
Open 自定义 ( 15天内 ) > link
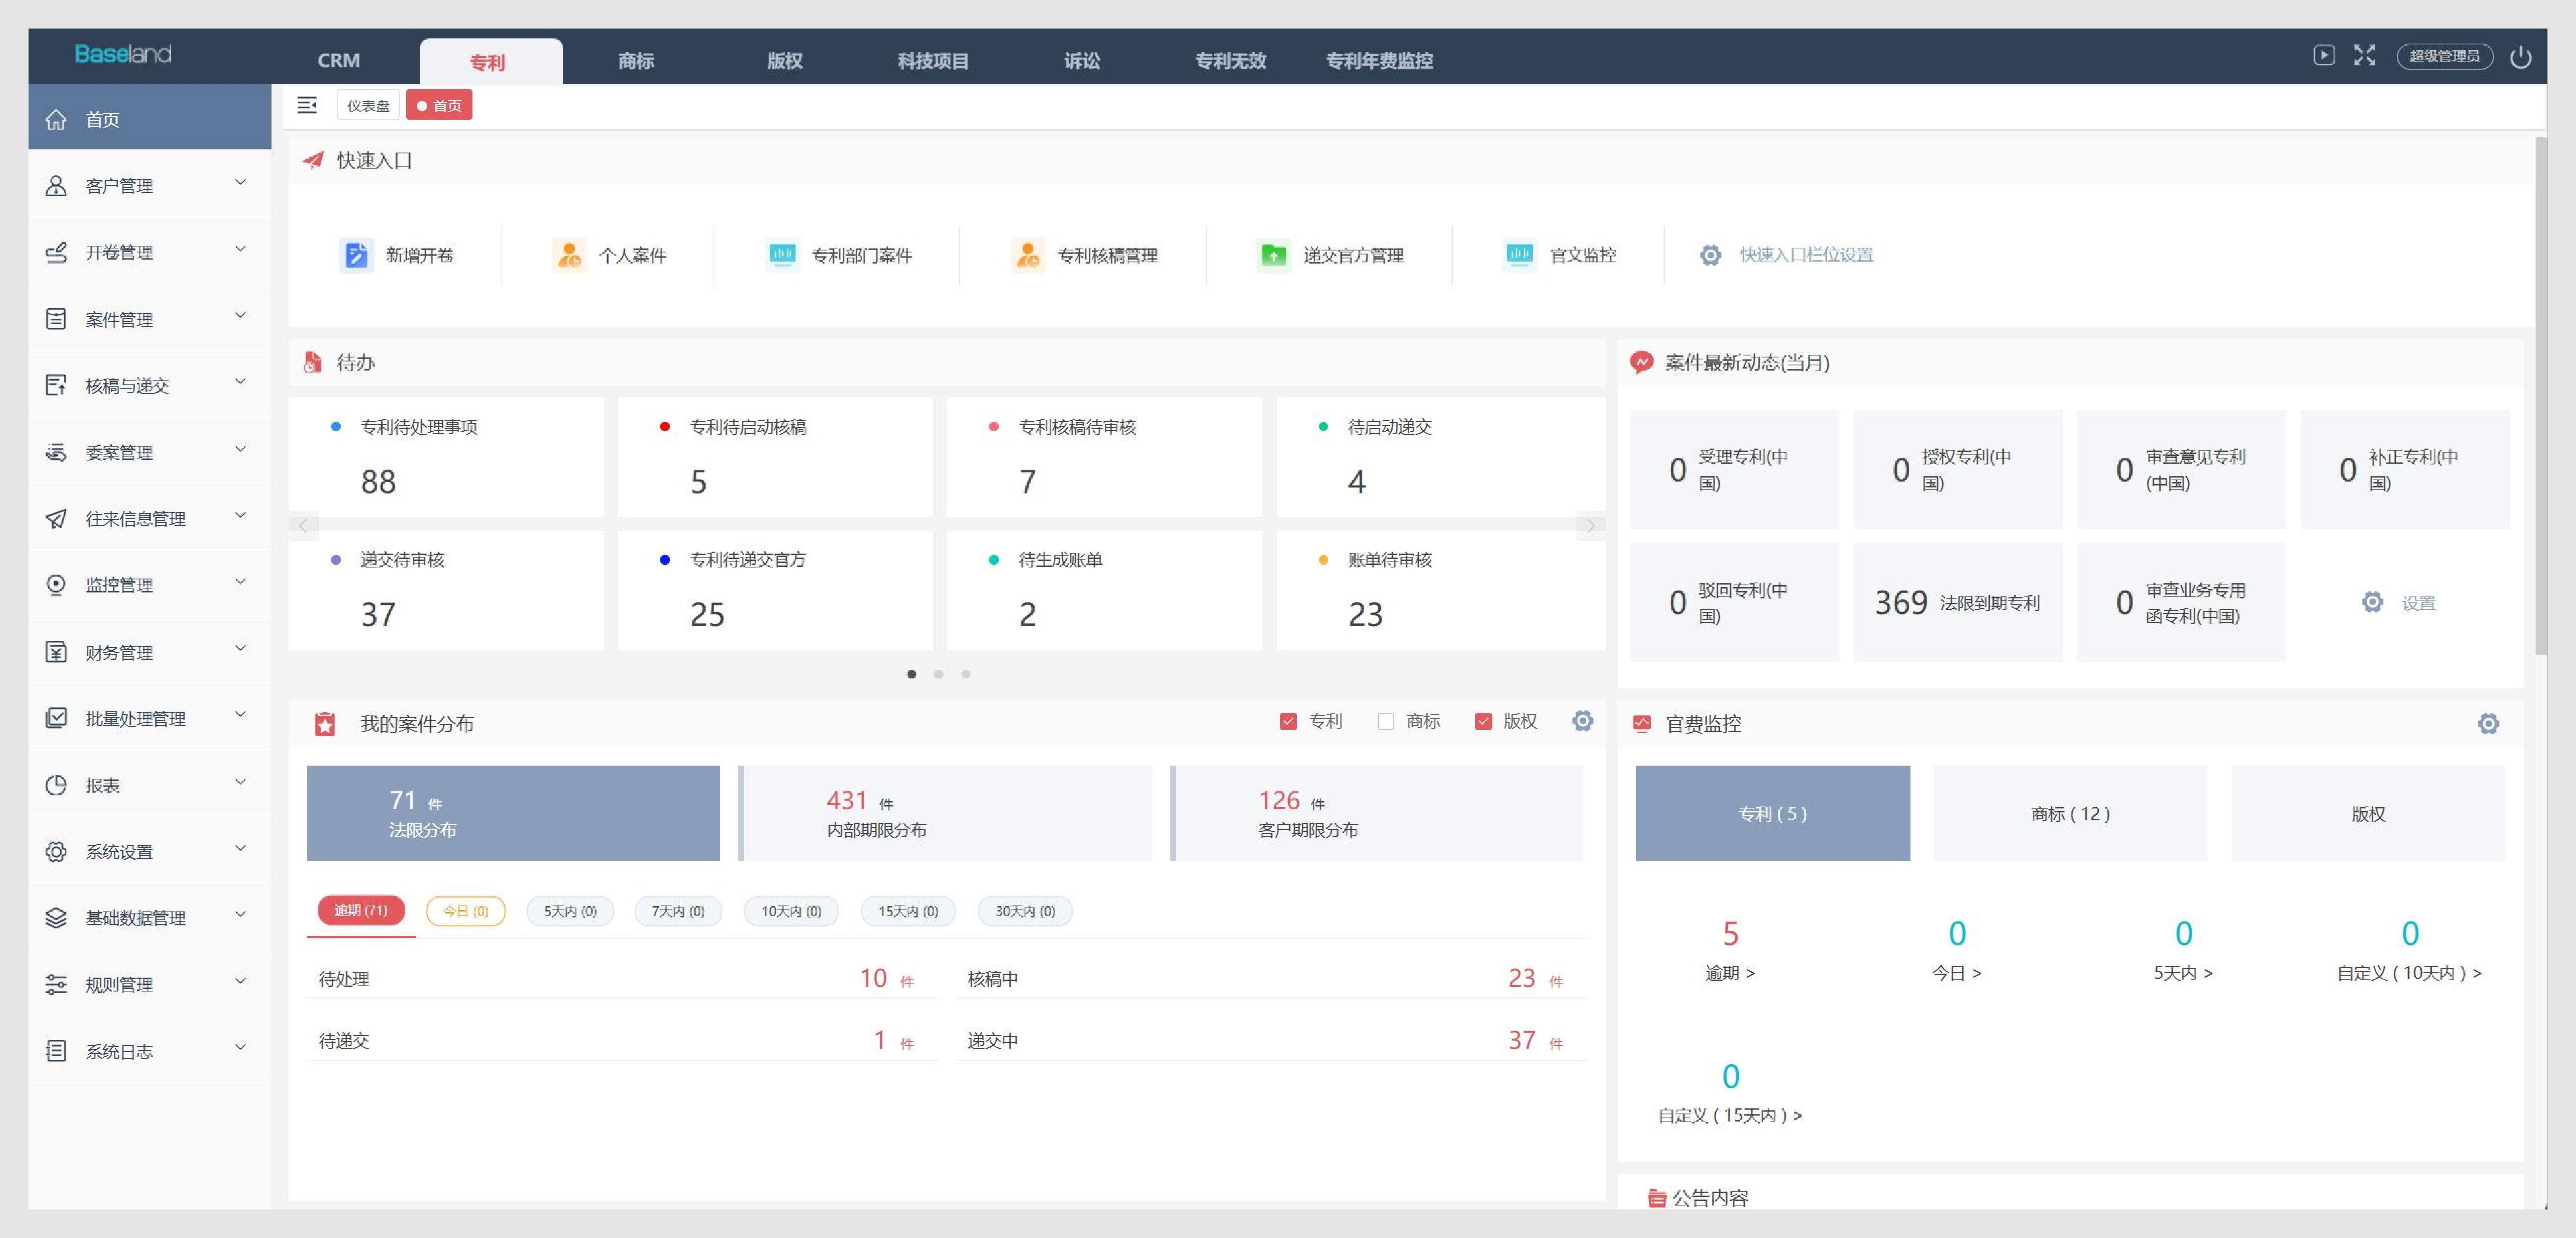[x=1730, y=1115]
